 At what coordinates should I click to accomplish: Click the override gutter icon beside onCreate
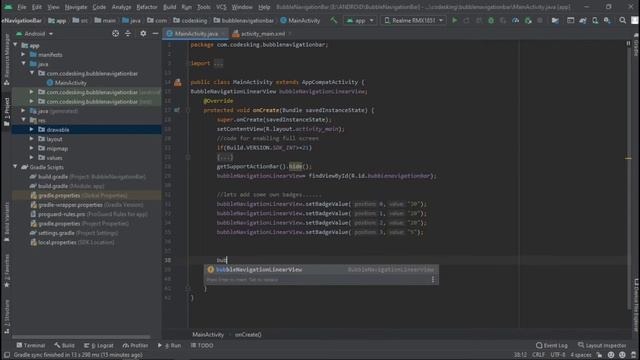(x=177, y=110)
